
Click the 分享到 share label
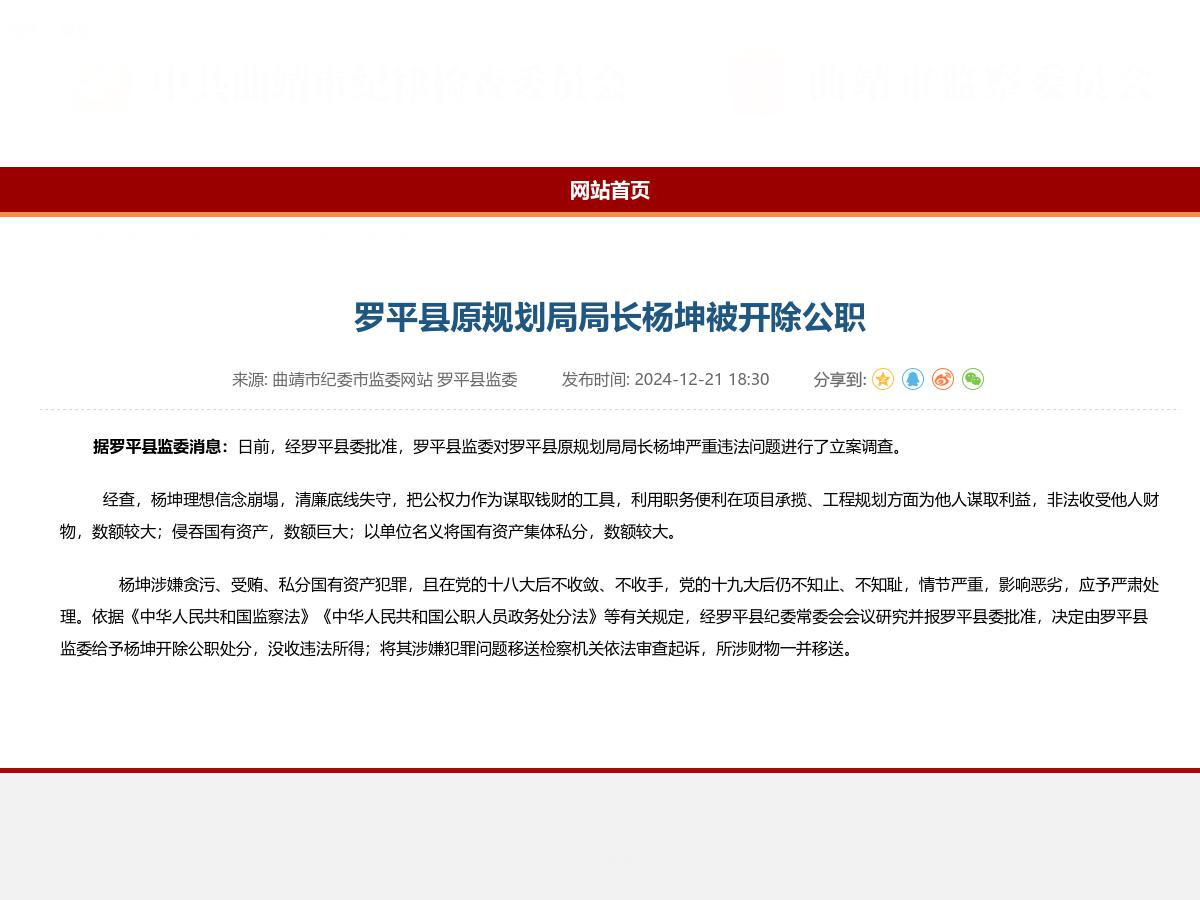pyautogui.click(x=840, y=380)
